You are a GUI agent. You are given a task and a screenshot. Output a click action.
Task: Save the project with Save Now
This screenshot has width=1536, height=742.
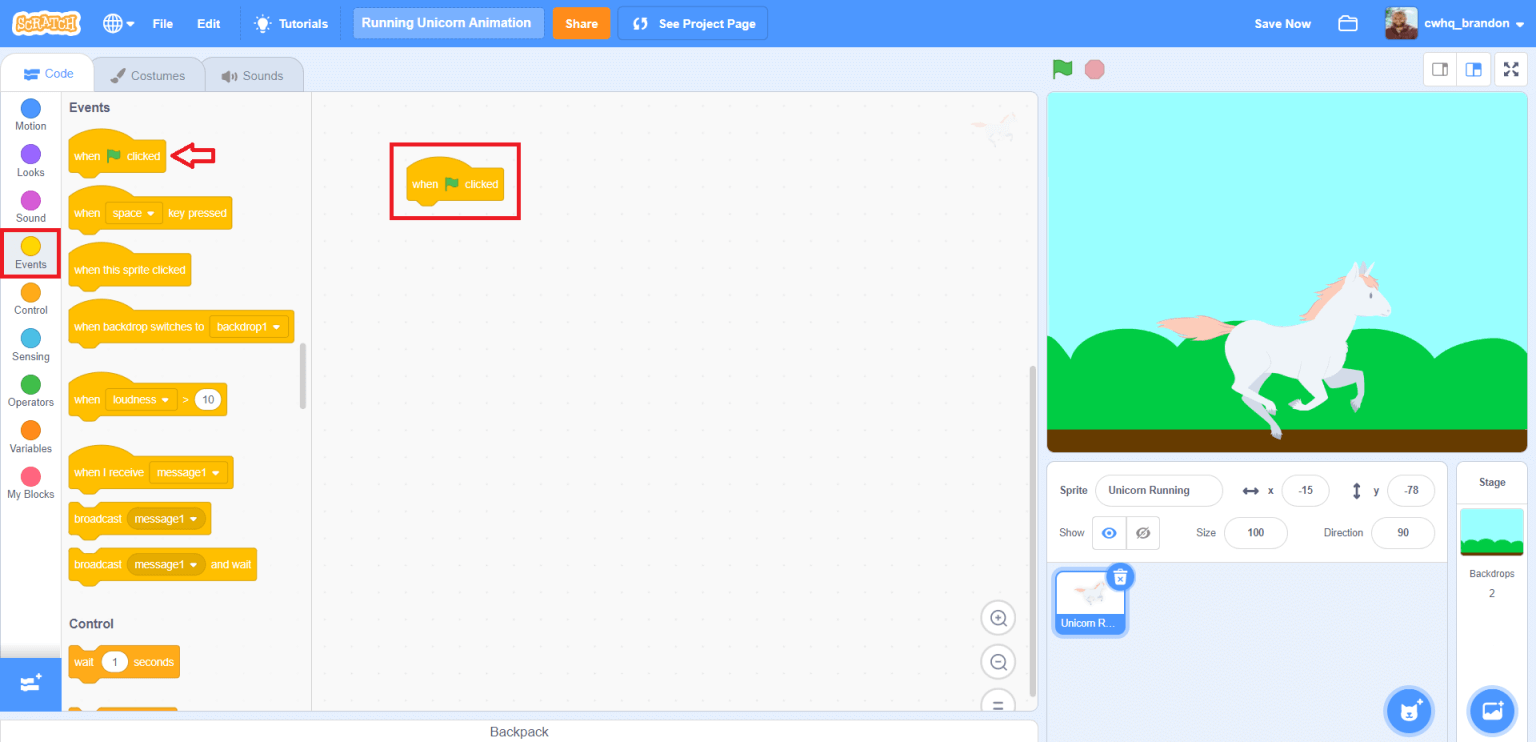(1282, 23)
